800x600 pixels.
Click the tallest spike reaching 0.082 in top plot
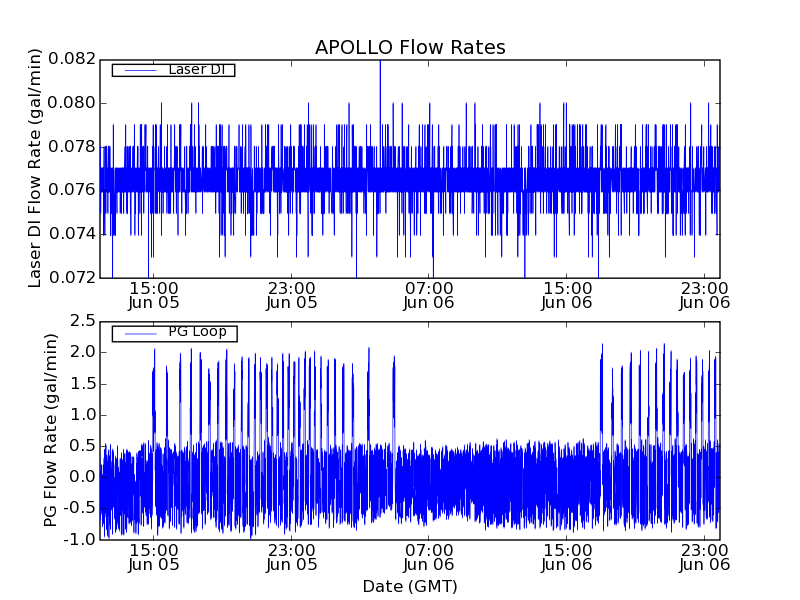380,64
